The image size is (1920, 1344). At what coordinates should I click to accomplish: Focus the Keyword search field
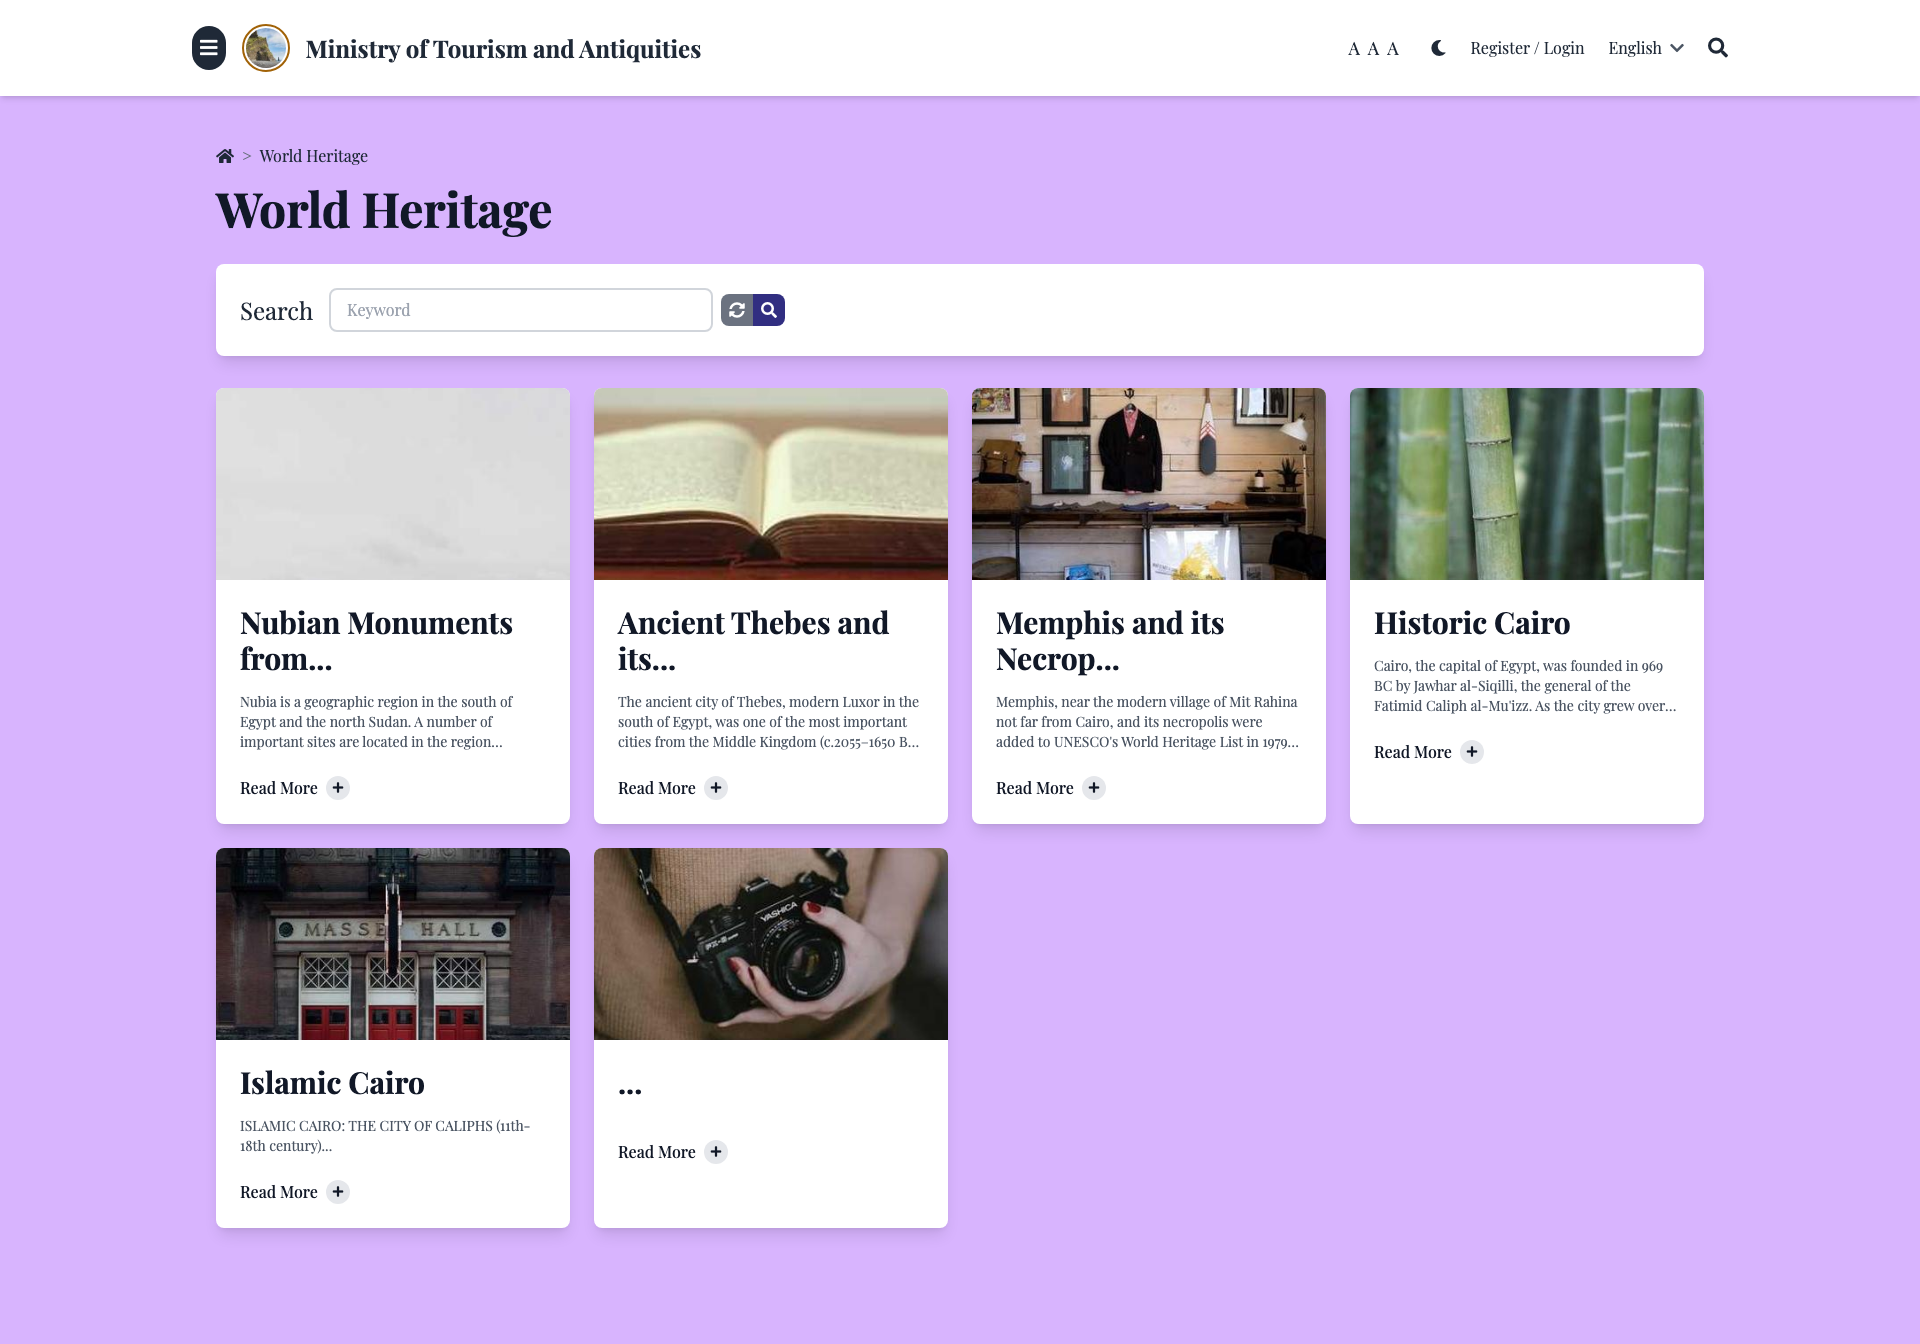(x=520, y=310)
